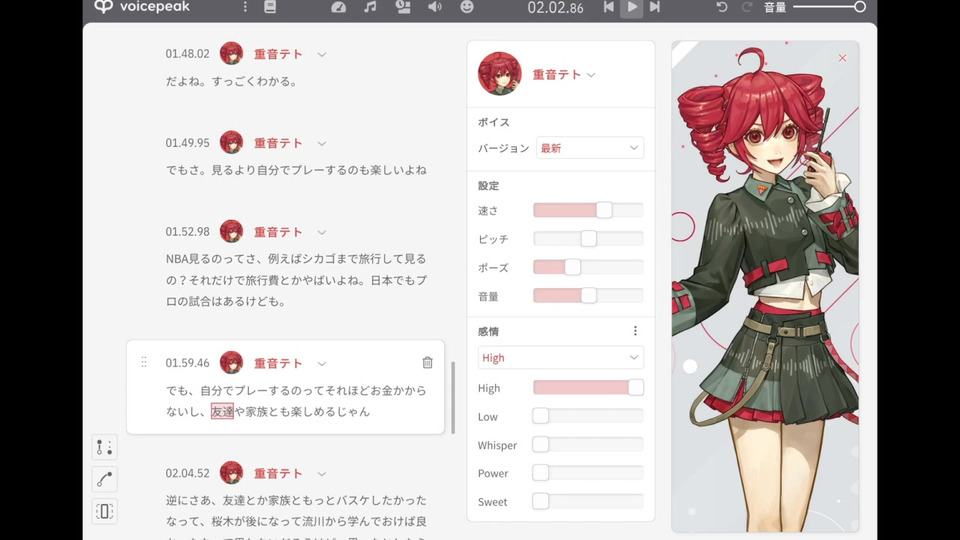Click the avatar of the 02.04.52 line
960x540 pixels.
click(231, 473)
